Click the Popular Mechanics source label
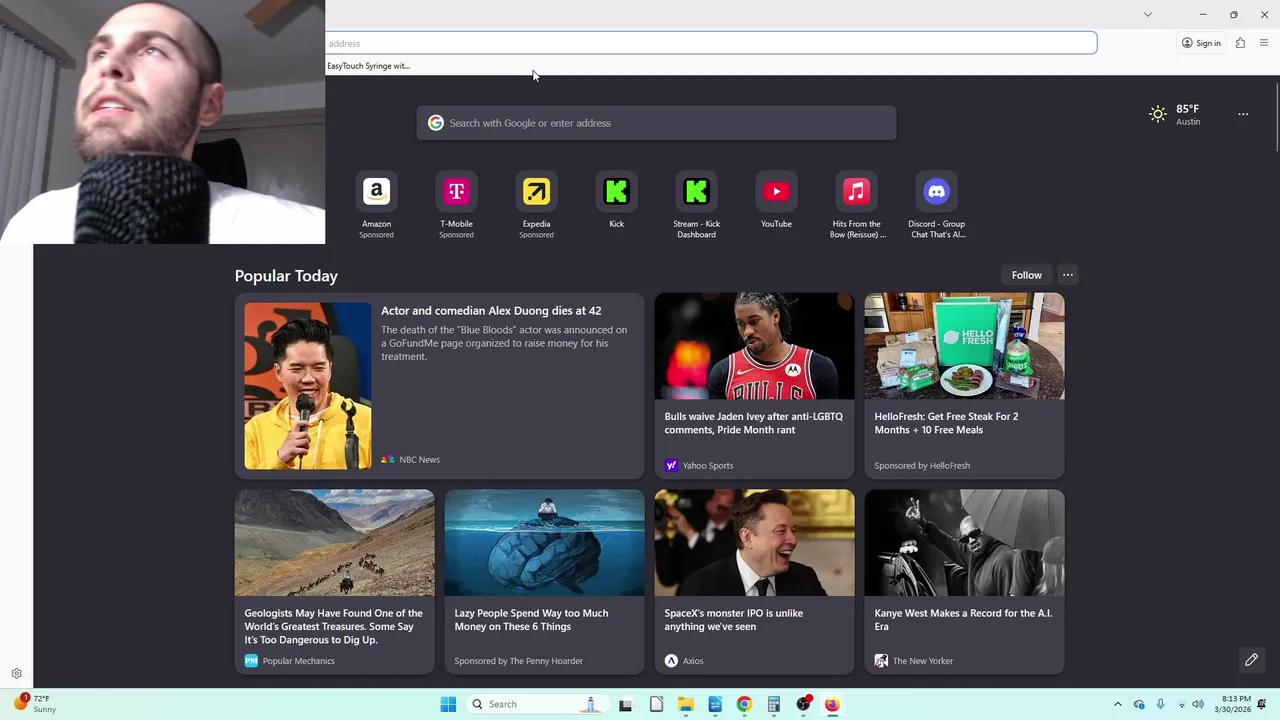 [298, 661]
